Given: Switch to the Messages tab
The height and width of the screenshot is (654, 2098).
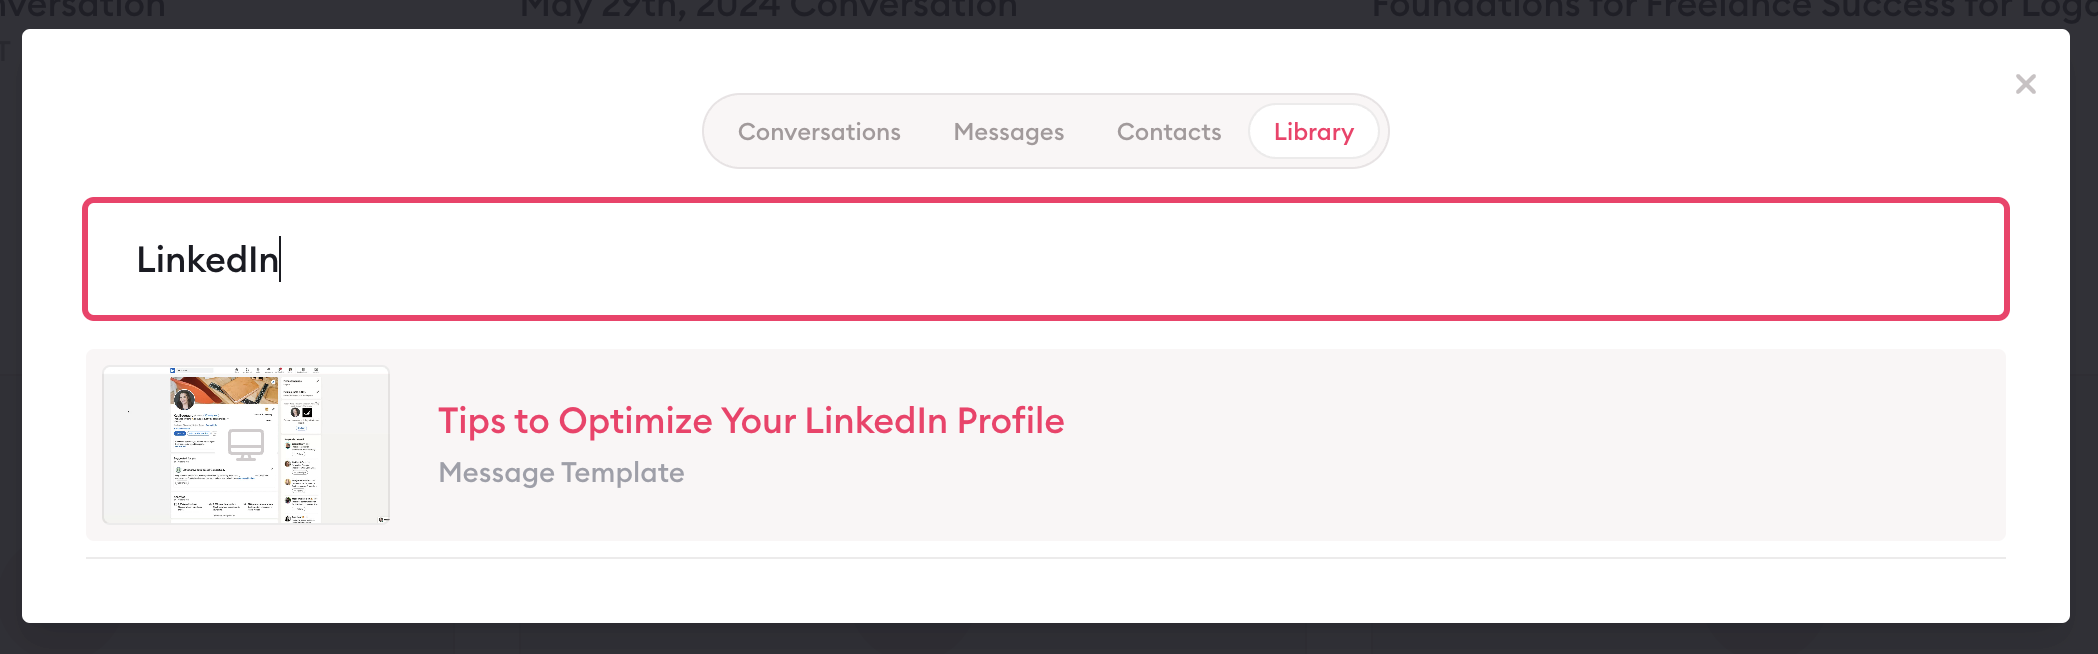Looking at the screenshot, I should [1008, 132].
